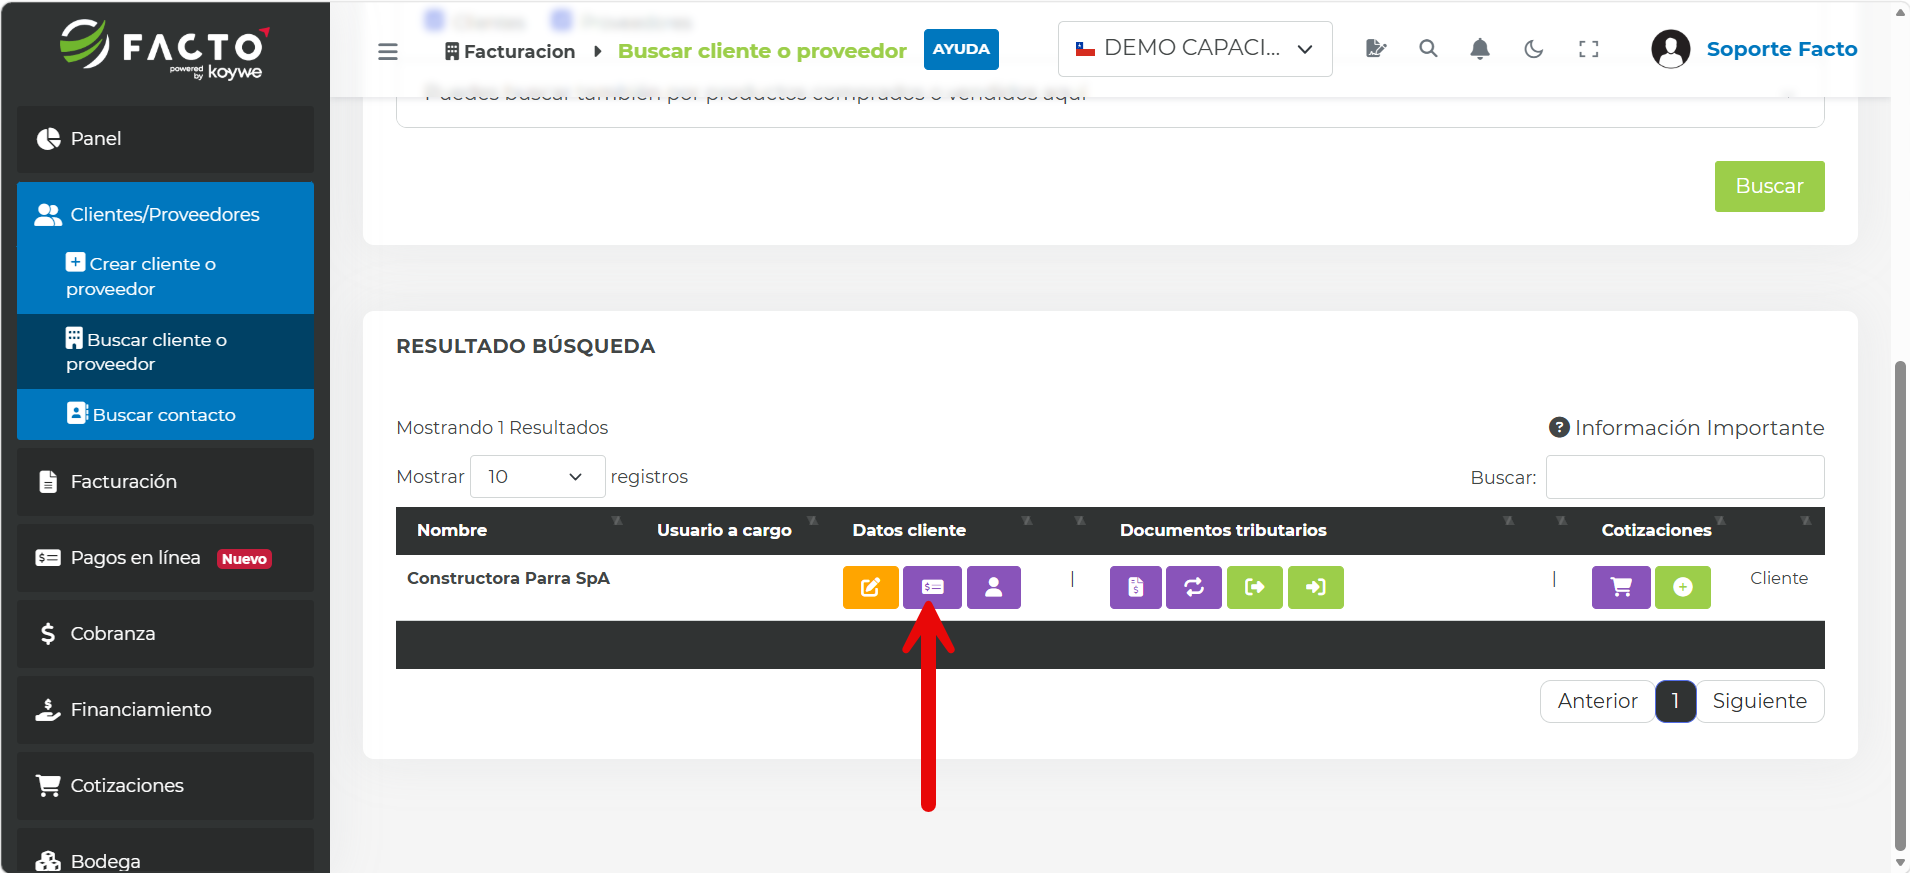This screenshot has height=873, width=1910.
Task: Open the top bar search magnifier
Action: tap(1428, 48)
